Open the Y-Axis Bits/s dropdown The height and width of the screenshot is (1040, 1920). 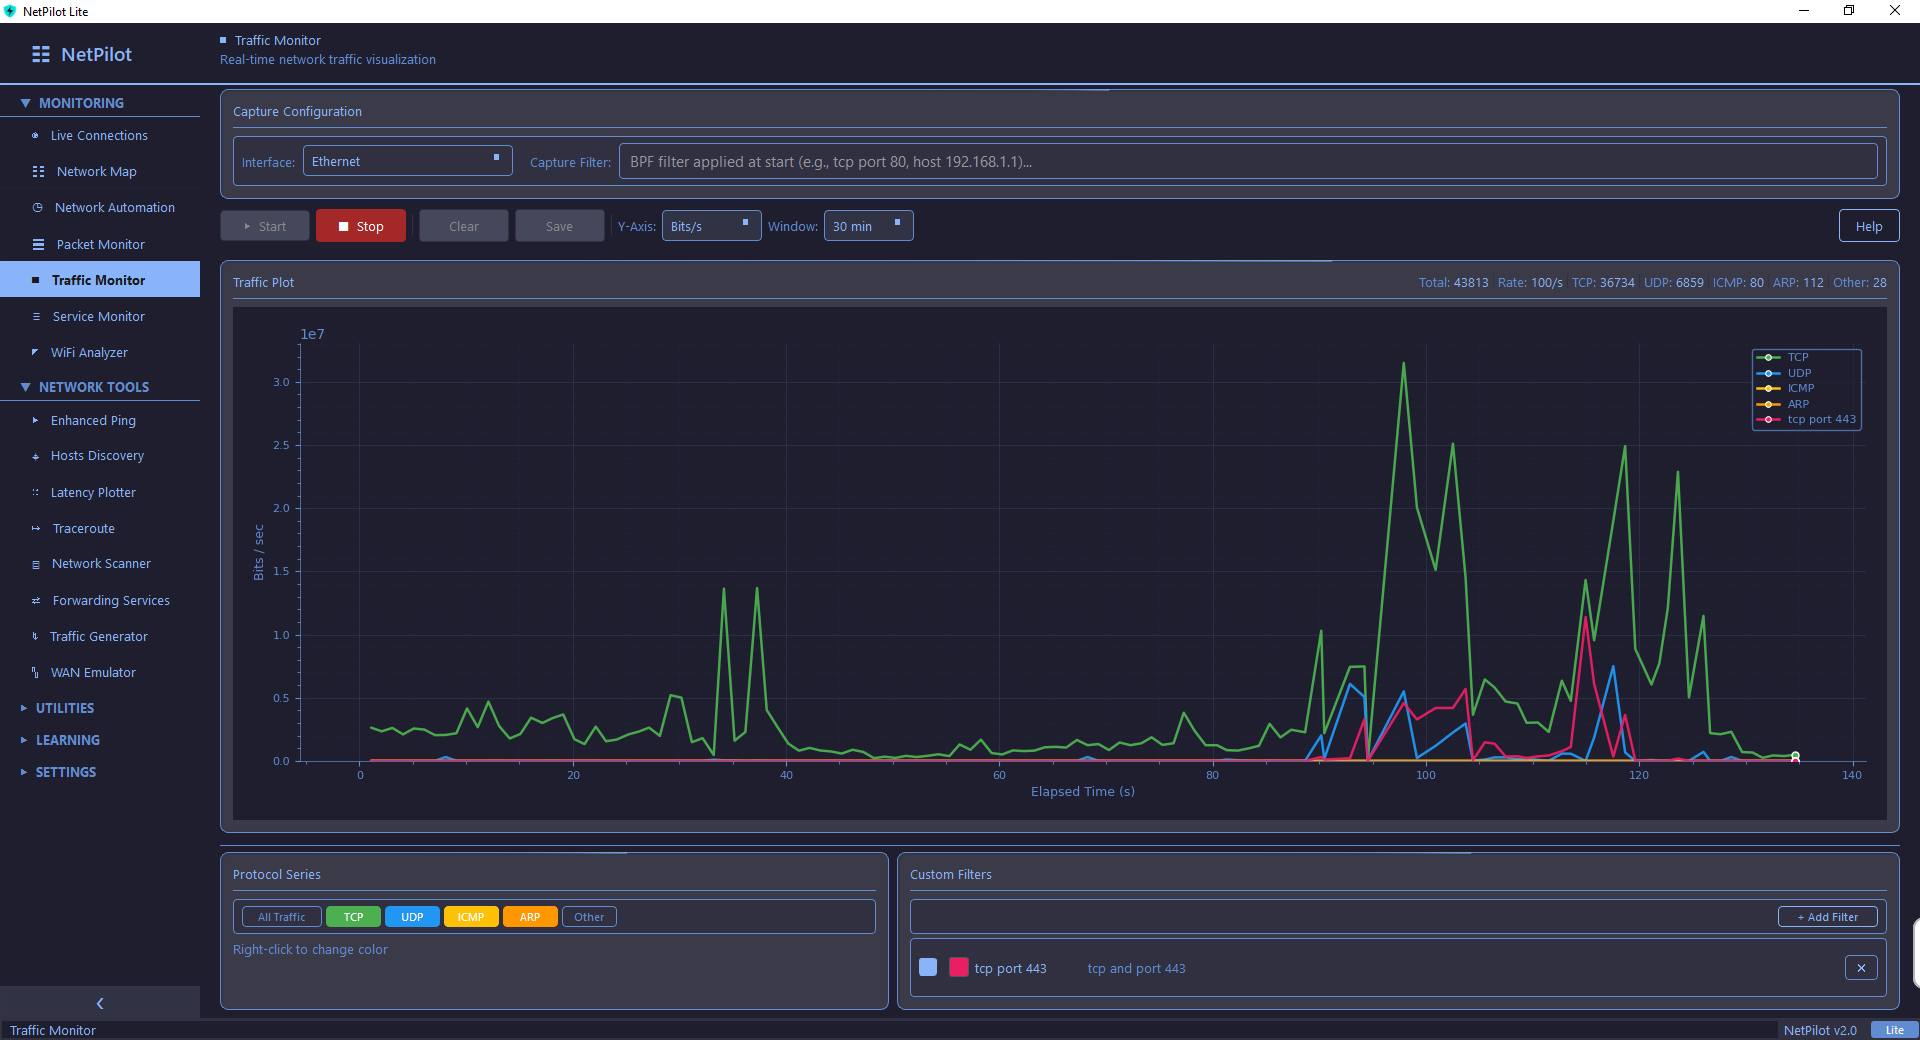coord(710,226)
